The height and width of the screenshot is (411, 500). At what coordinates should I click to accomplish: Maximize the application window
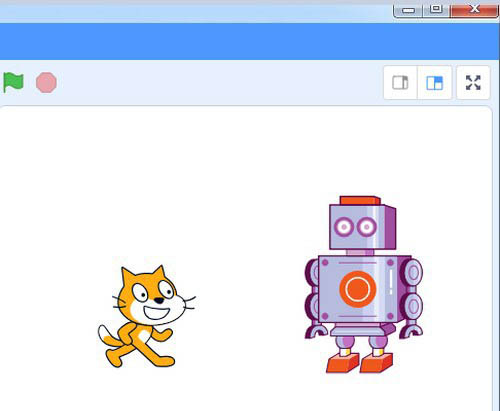pyautogui.click(x=436, y=10)
